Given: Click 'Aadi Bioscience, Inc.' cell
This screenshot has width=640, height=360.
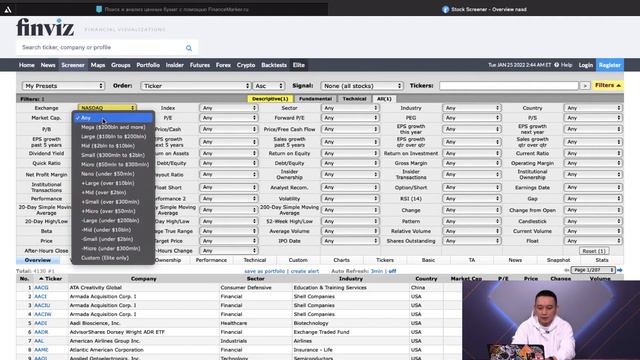Looking at the screenshot, I should (x=144, y=323).
